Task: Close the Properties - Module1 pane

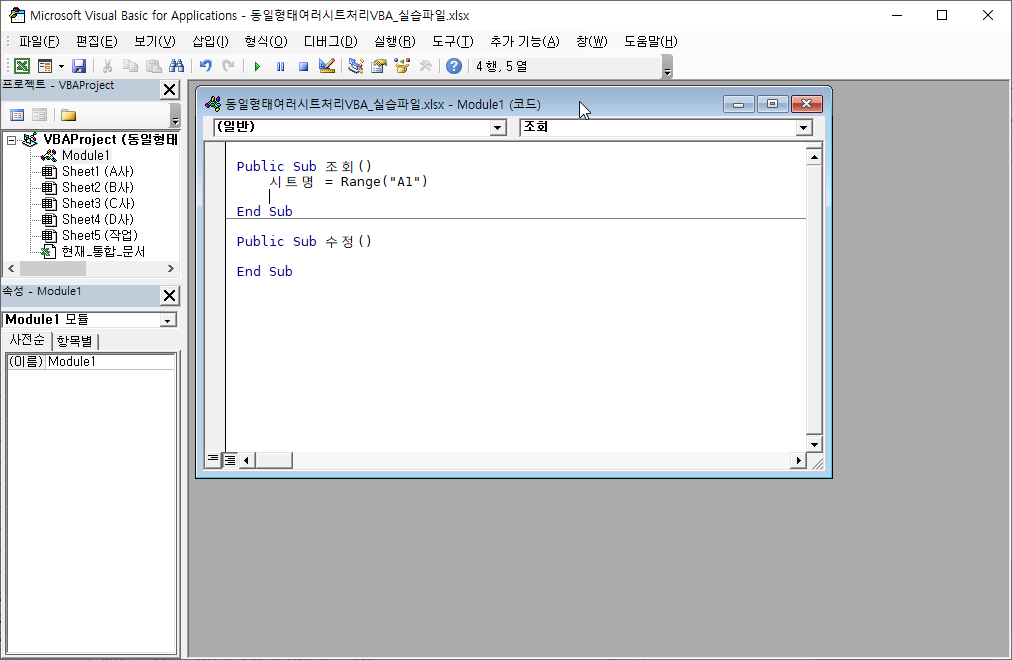Action: coord(169,295)
